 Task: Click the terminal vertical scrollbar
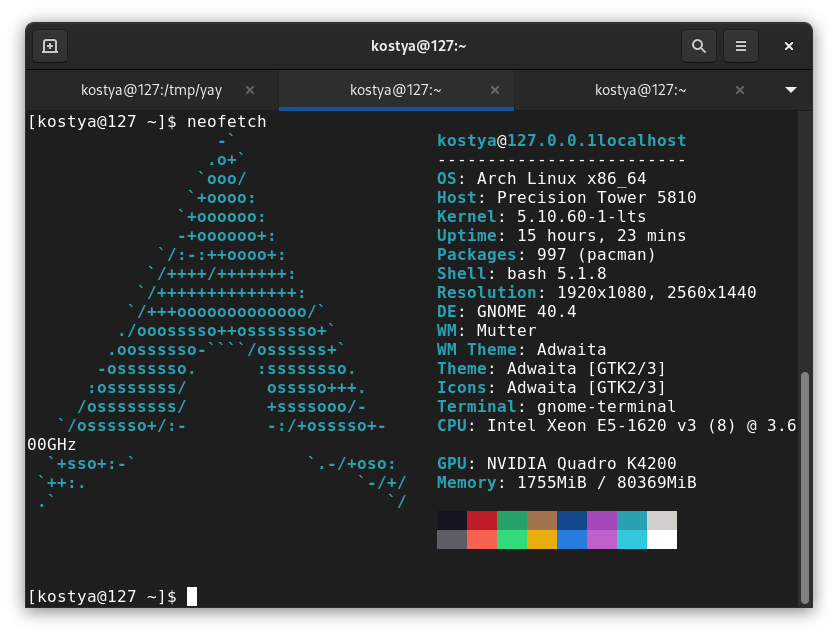pyautogui.click(x=805, y=486)
